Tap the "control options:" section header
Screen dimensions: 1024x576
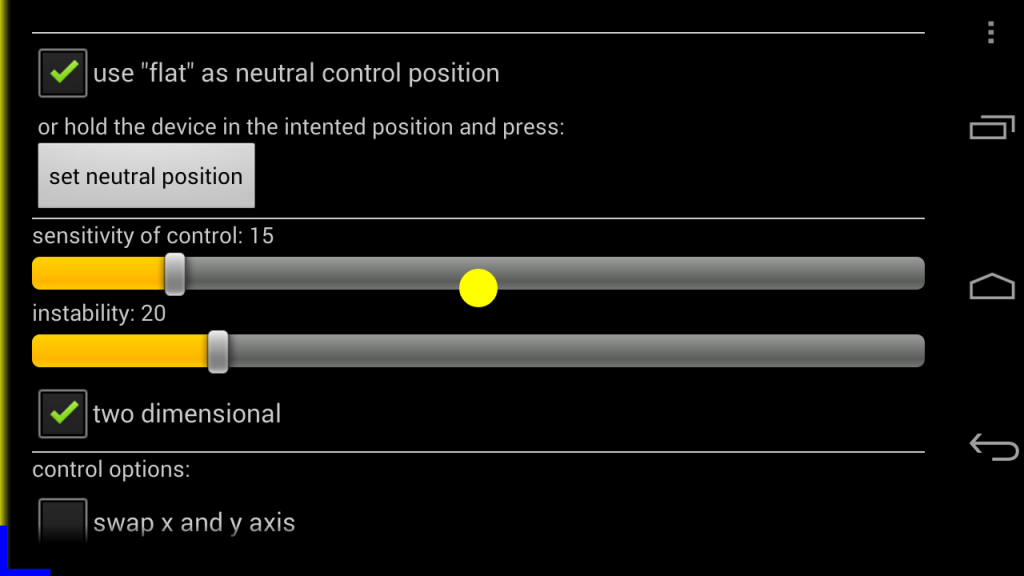point(111,469)
